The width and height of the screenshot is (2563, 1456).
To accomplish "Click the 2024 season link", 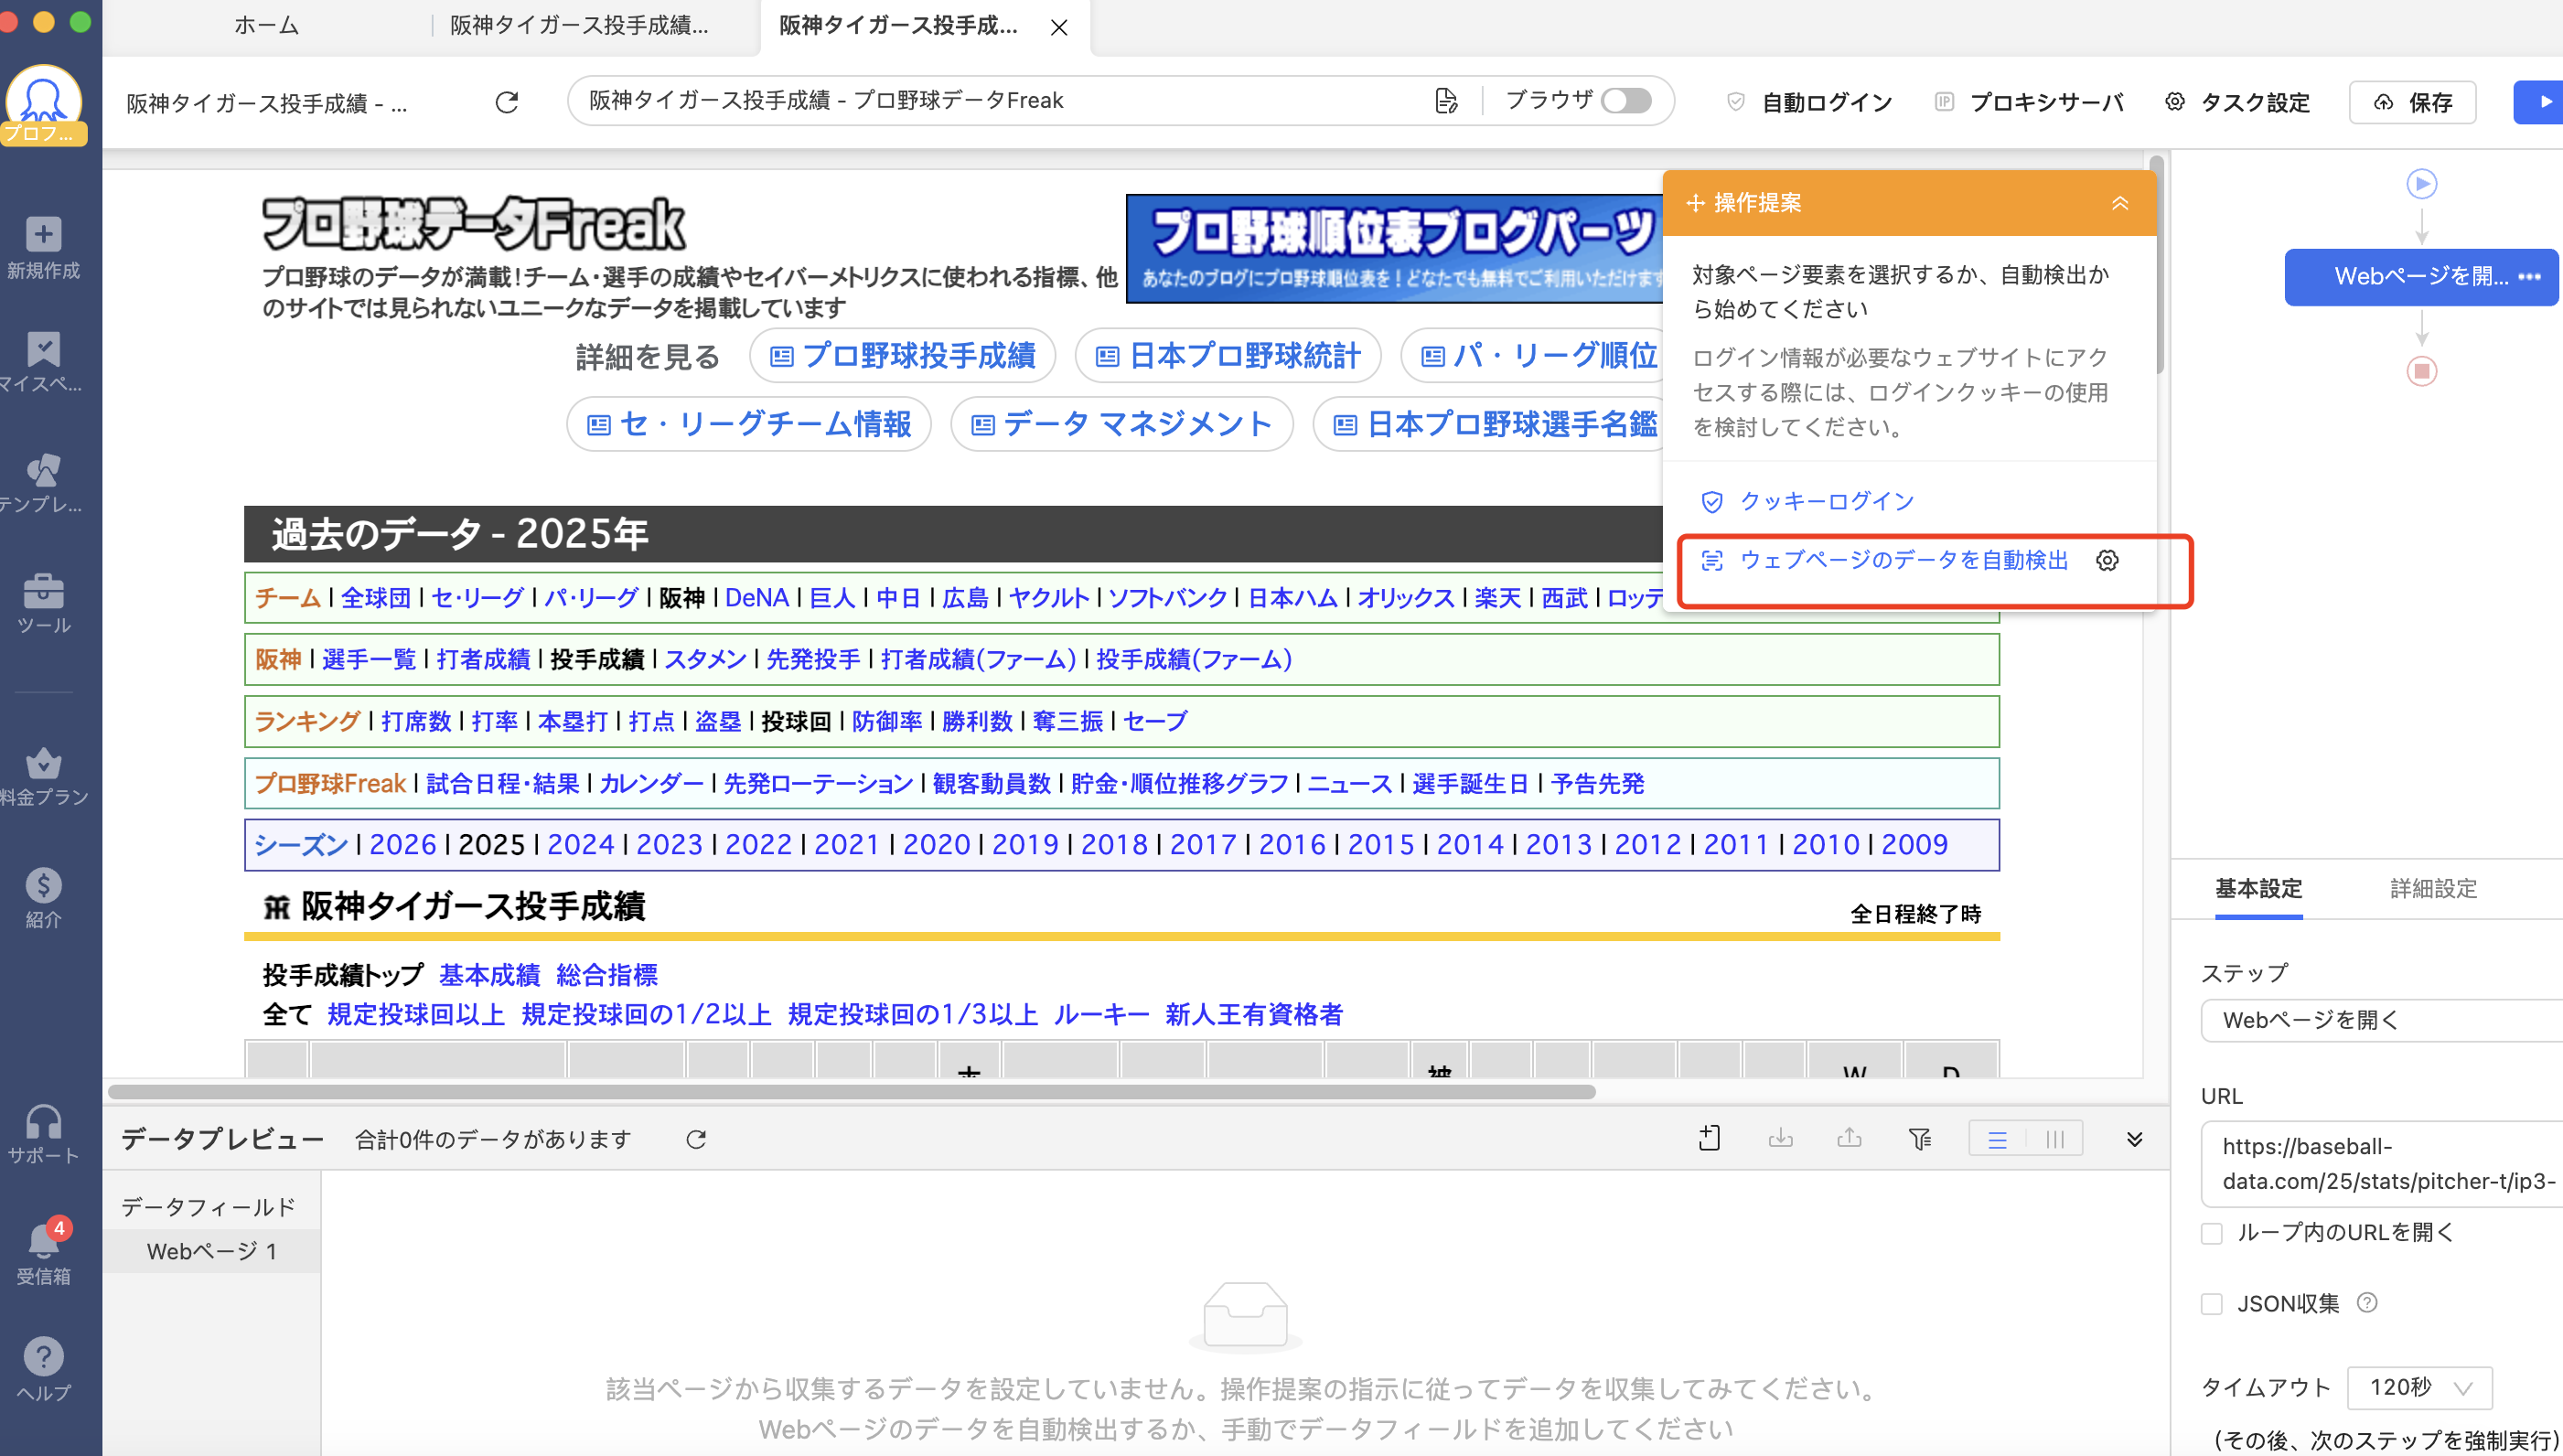I will 580,845.
